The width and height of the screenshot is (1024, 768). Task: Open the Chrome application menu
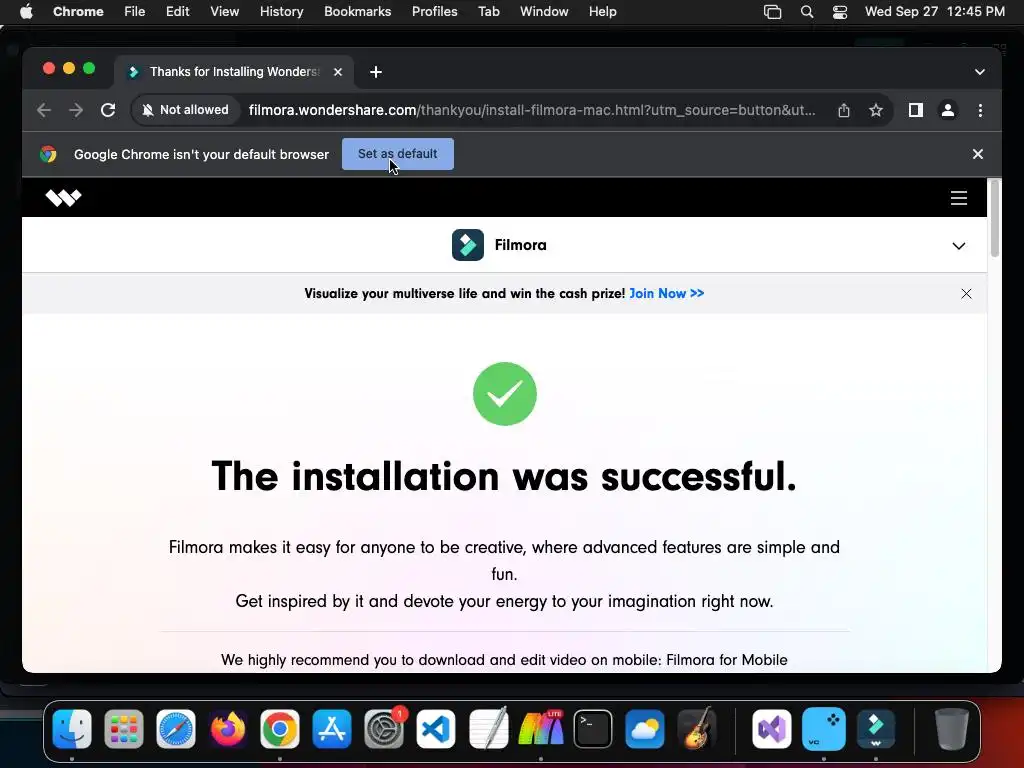78,12
